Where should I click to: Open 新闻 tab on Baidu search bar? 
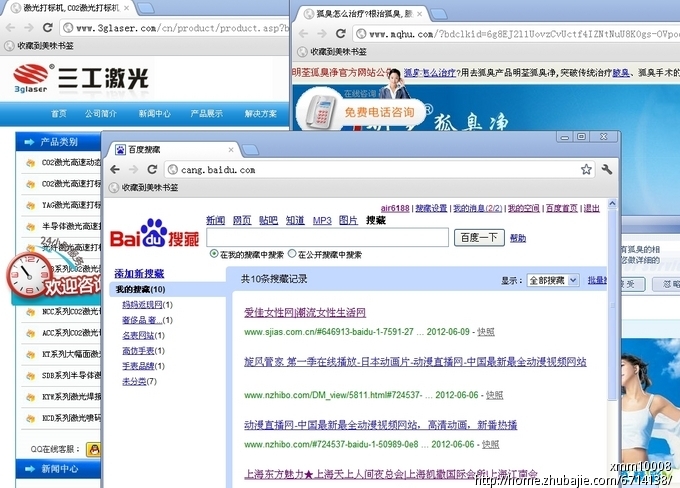[216, 220]
